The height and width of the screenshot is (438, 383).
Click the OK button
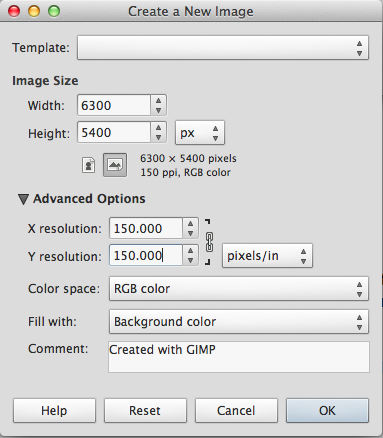pos(327,410)
